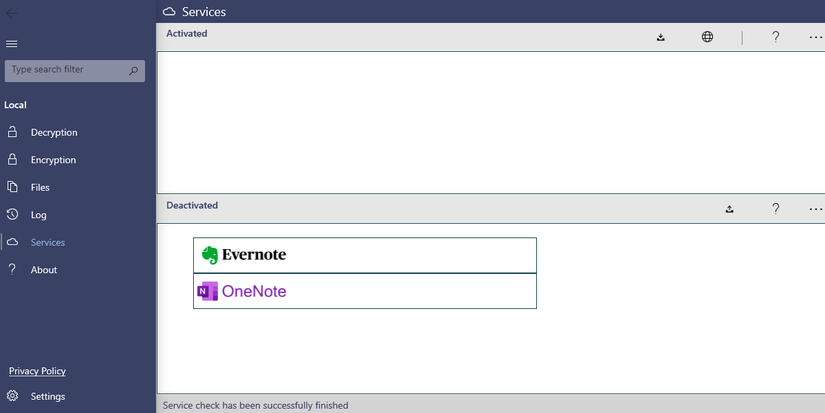The width and height of the screenshot is (825, 413).
Task: Expand more options in Deactivated header
Action: point(816,209)
